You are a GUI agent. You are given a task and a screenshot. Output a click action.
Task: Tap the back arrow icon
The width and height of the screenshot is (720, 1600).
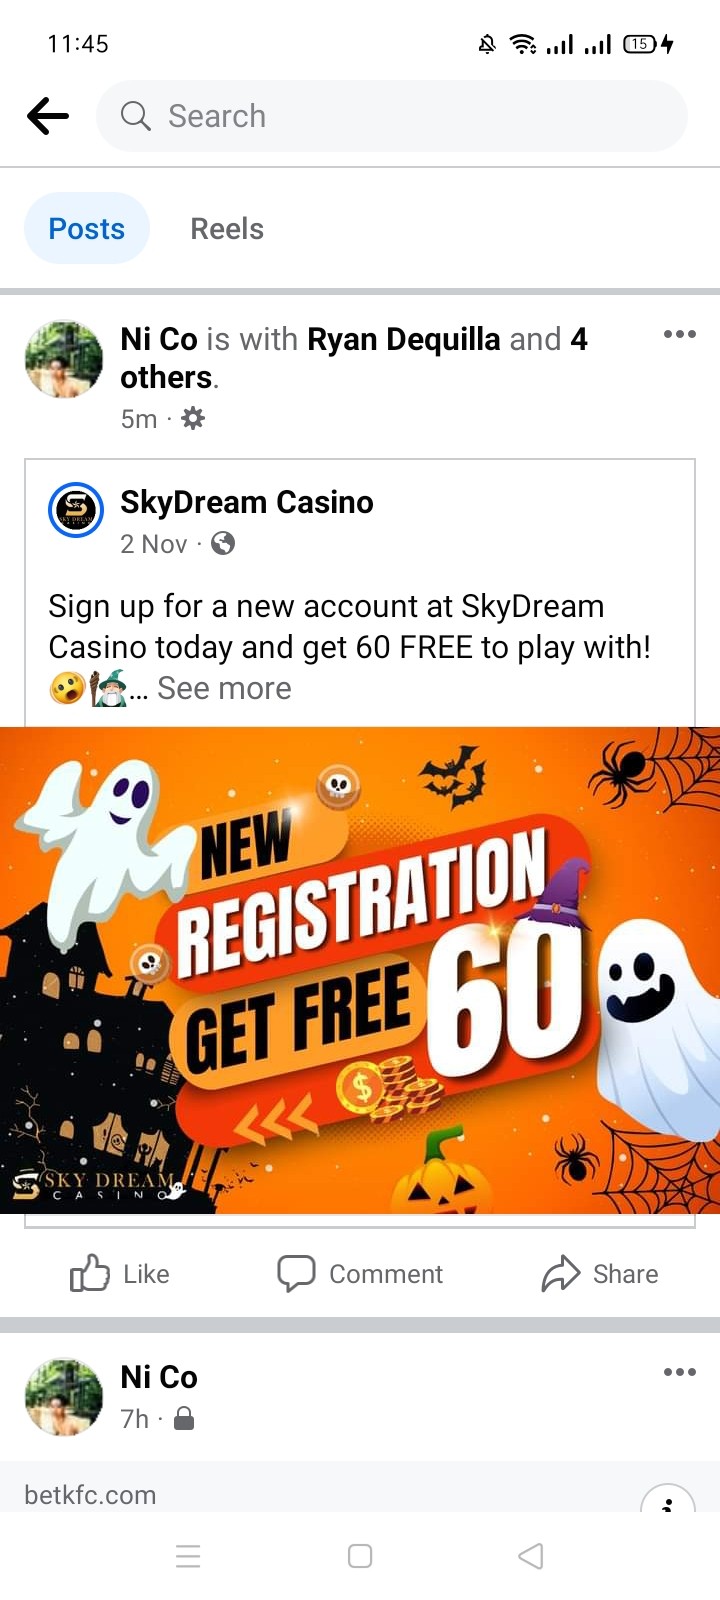click(48, 116)
